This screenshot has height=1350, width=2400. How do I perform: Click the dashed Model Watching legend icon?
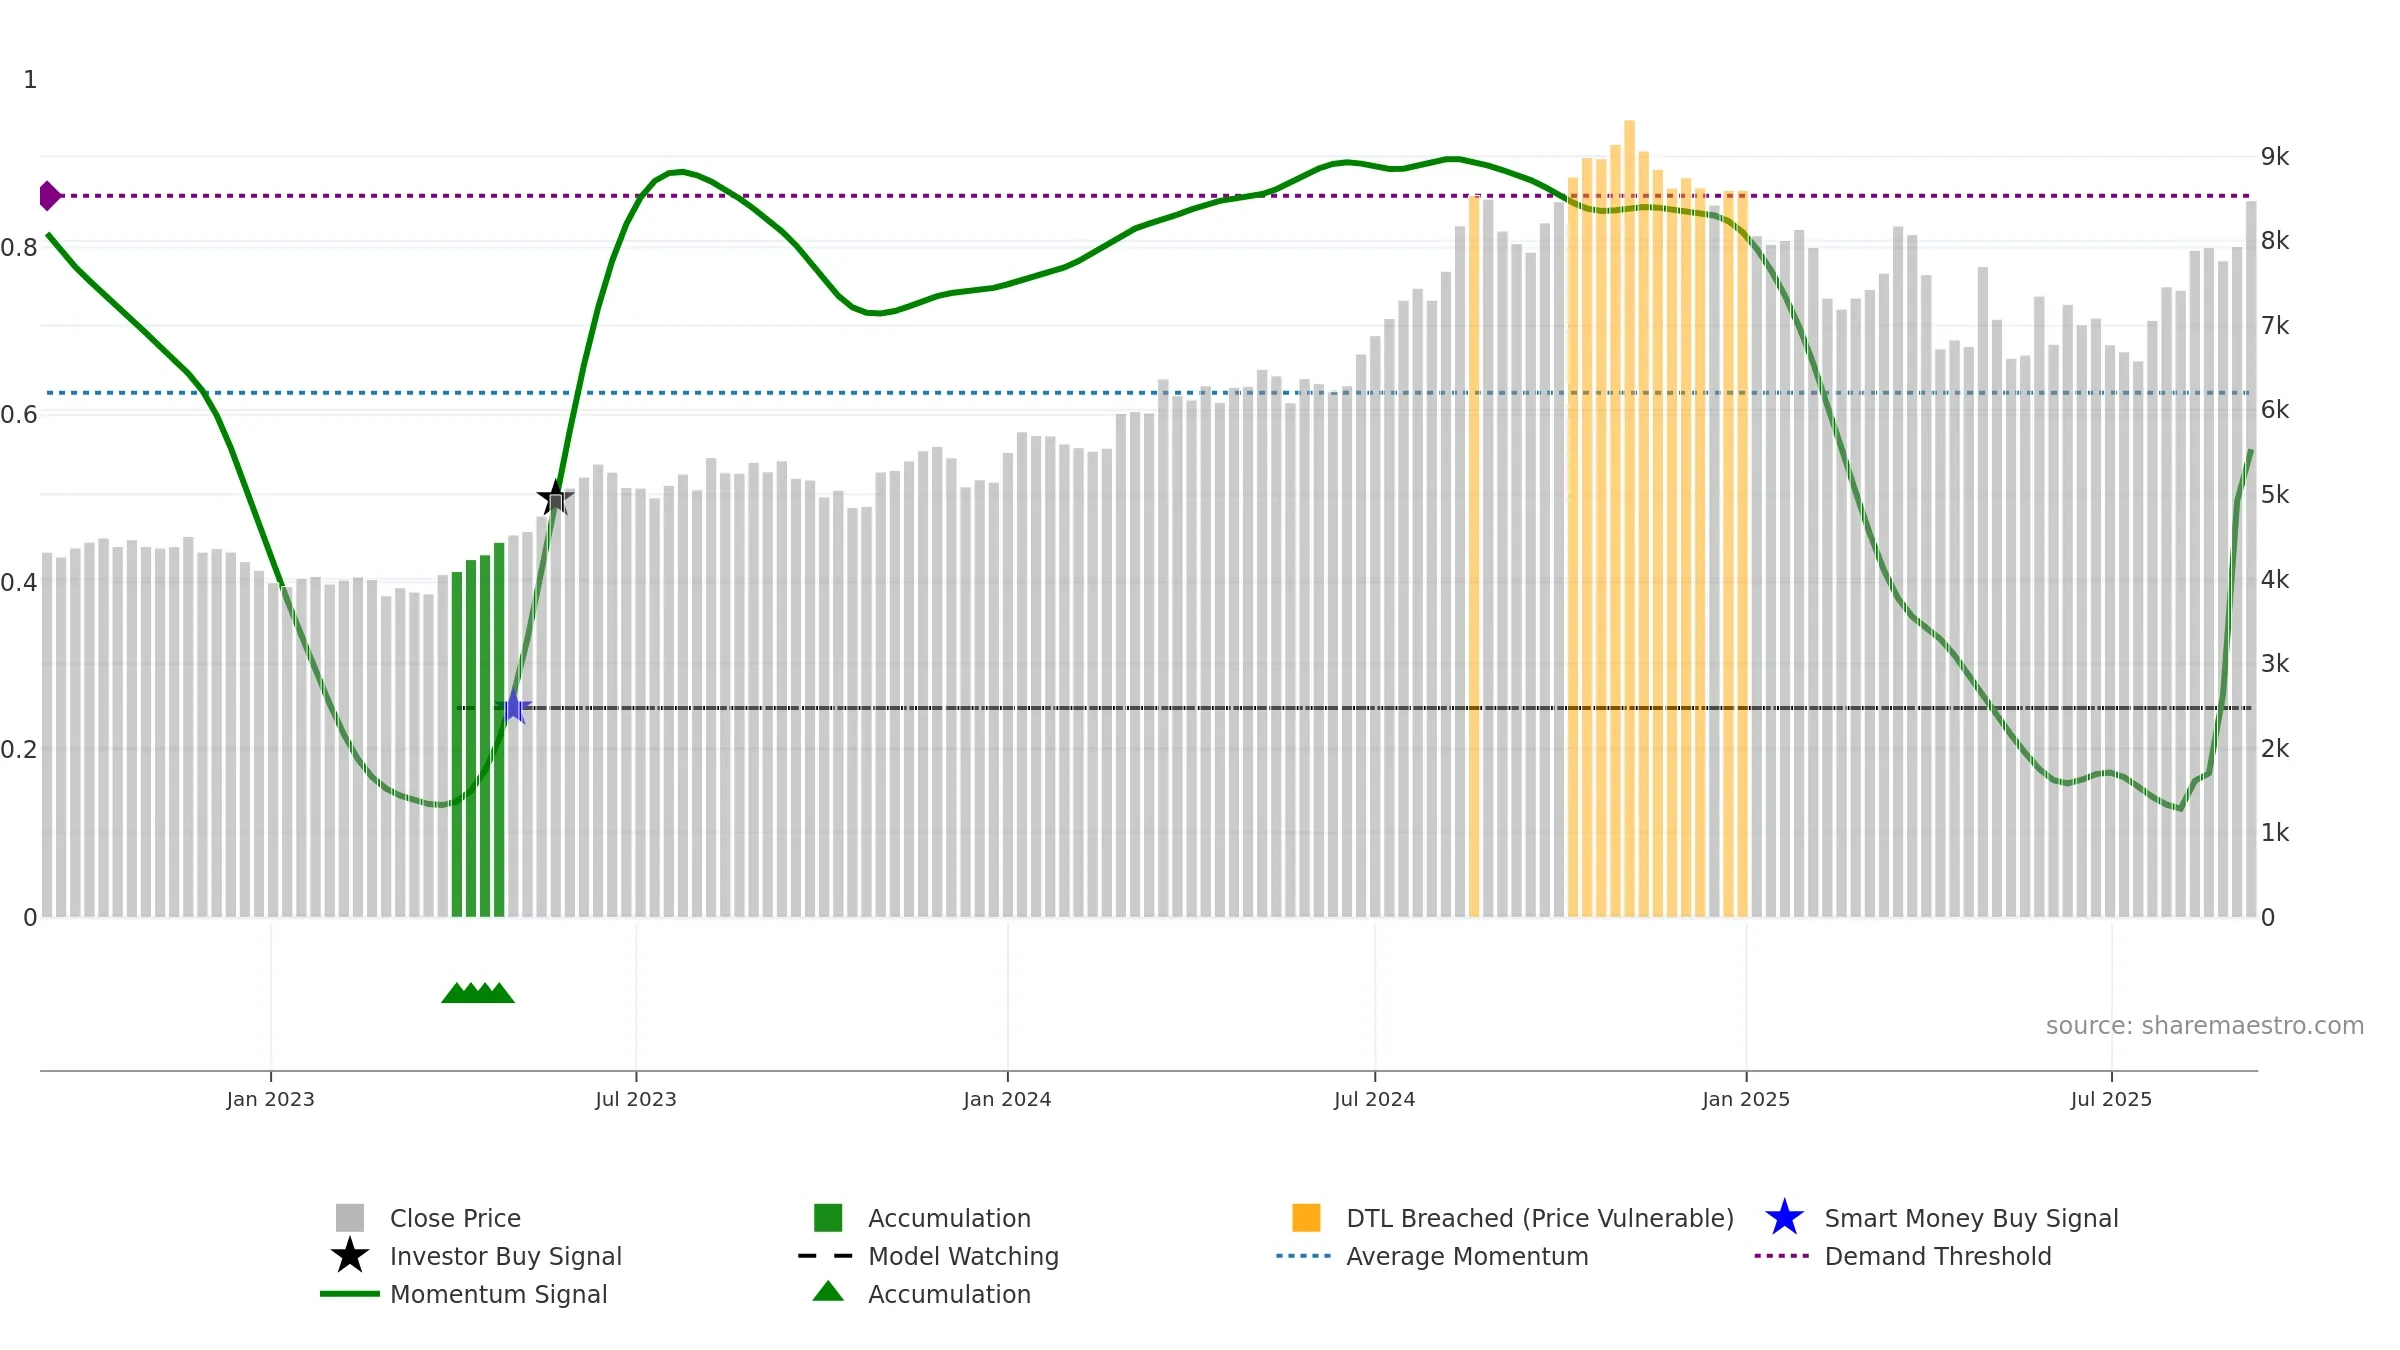point(826,1256)
